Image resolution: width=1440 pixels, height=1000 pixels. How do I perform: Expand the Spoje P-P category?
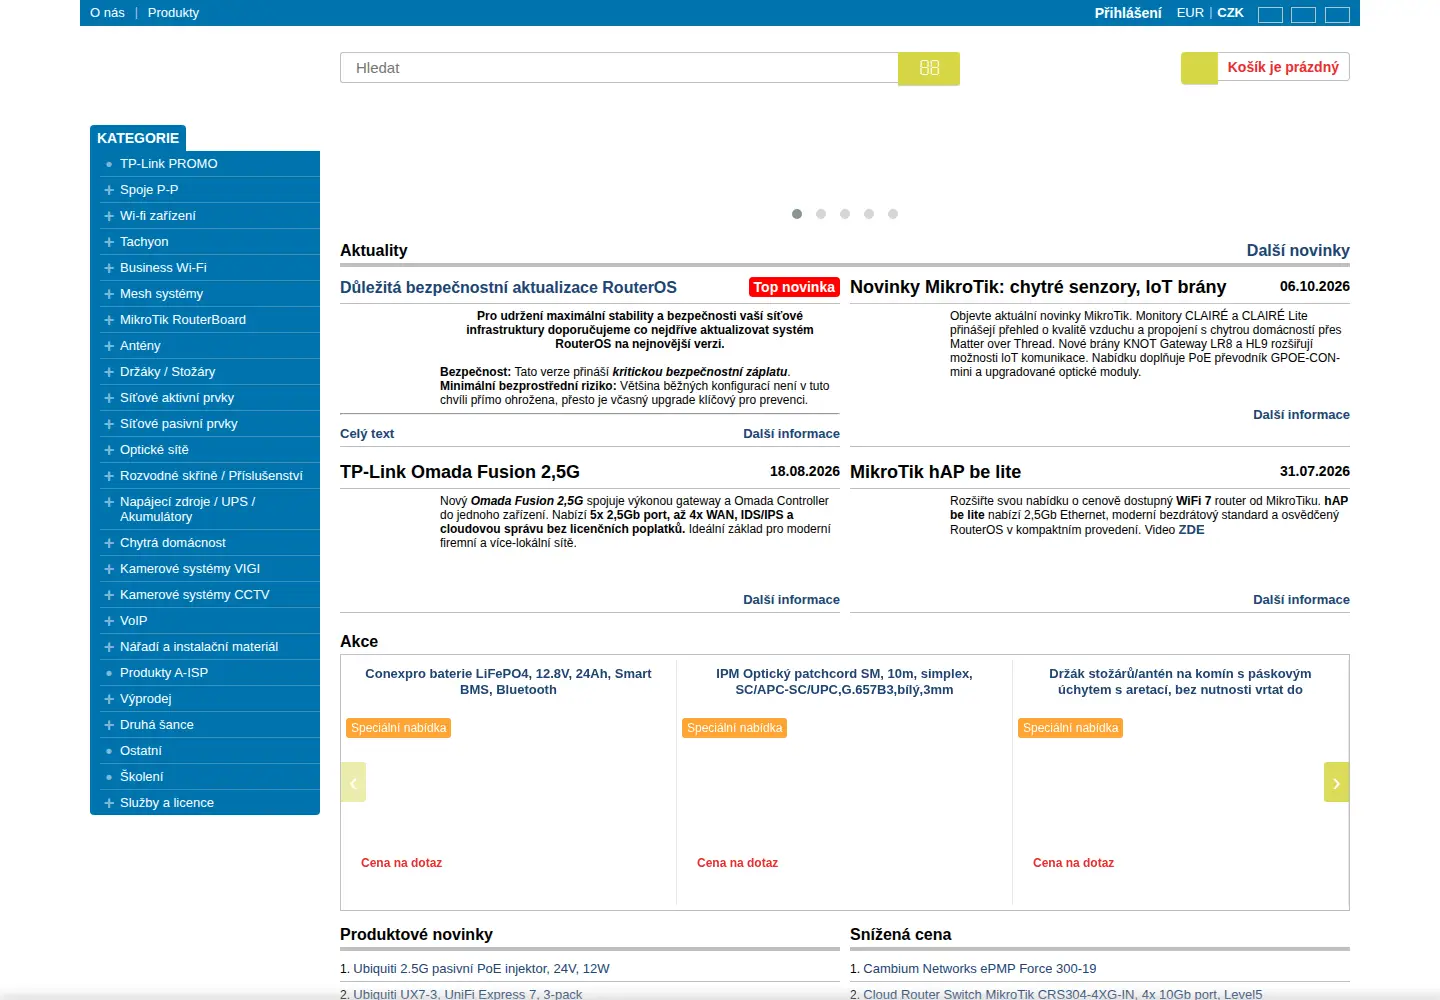point(109,190)
